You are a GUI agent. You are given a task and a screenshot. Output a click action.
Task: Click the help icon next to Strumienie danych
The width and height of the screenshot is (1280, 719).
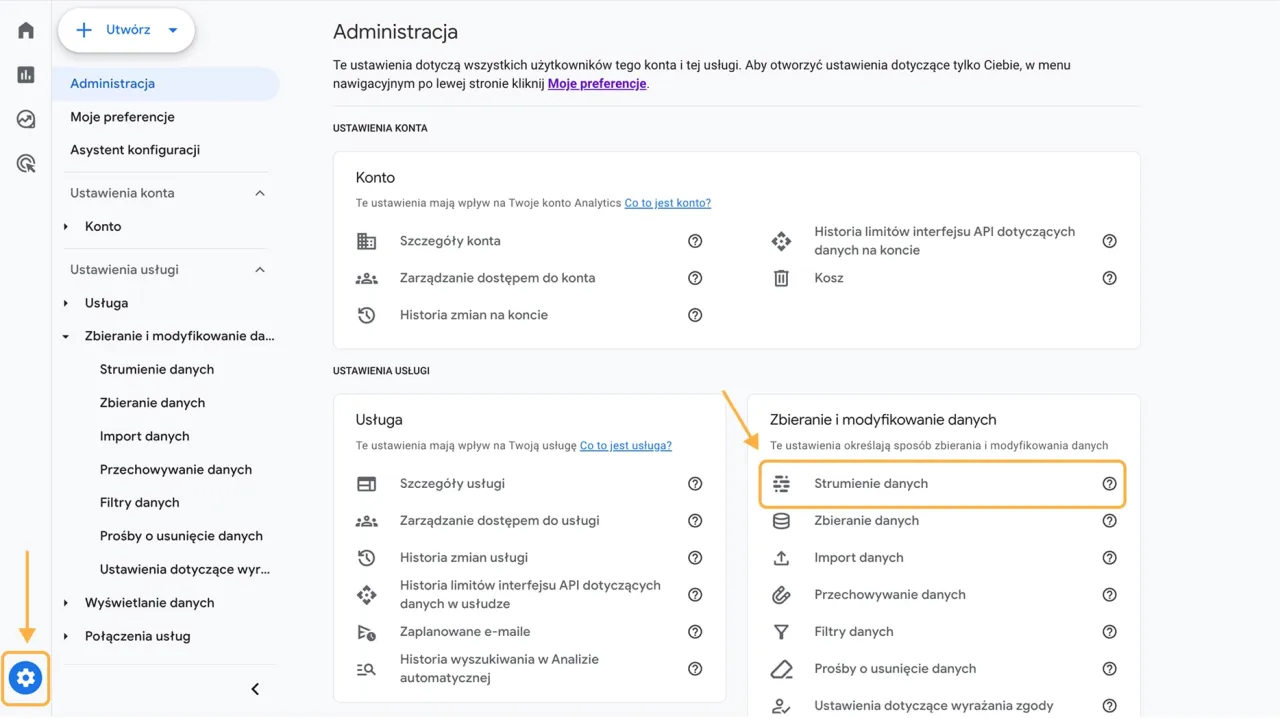(x=1109, y=483)
